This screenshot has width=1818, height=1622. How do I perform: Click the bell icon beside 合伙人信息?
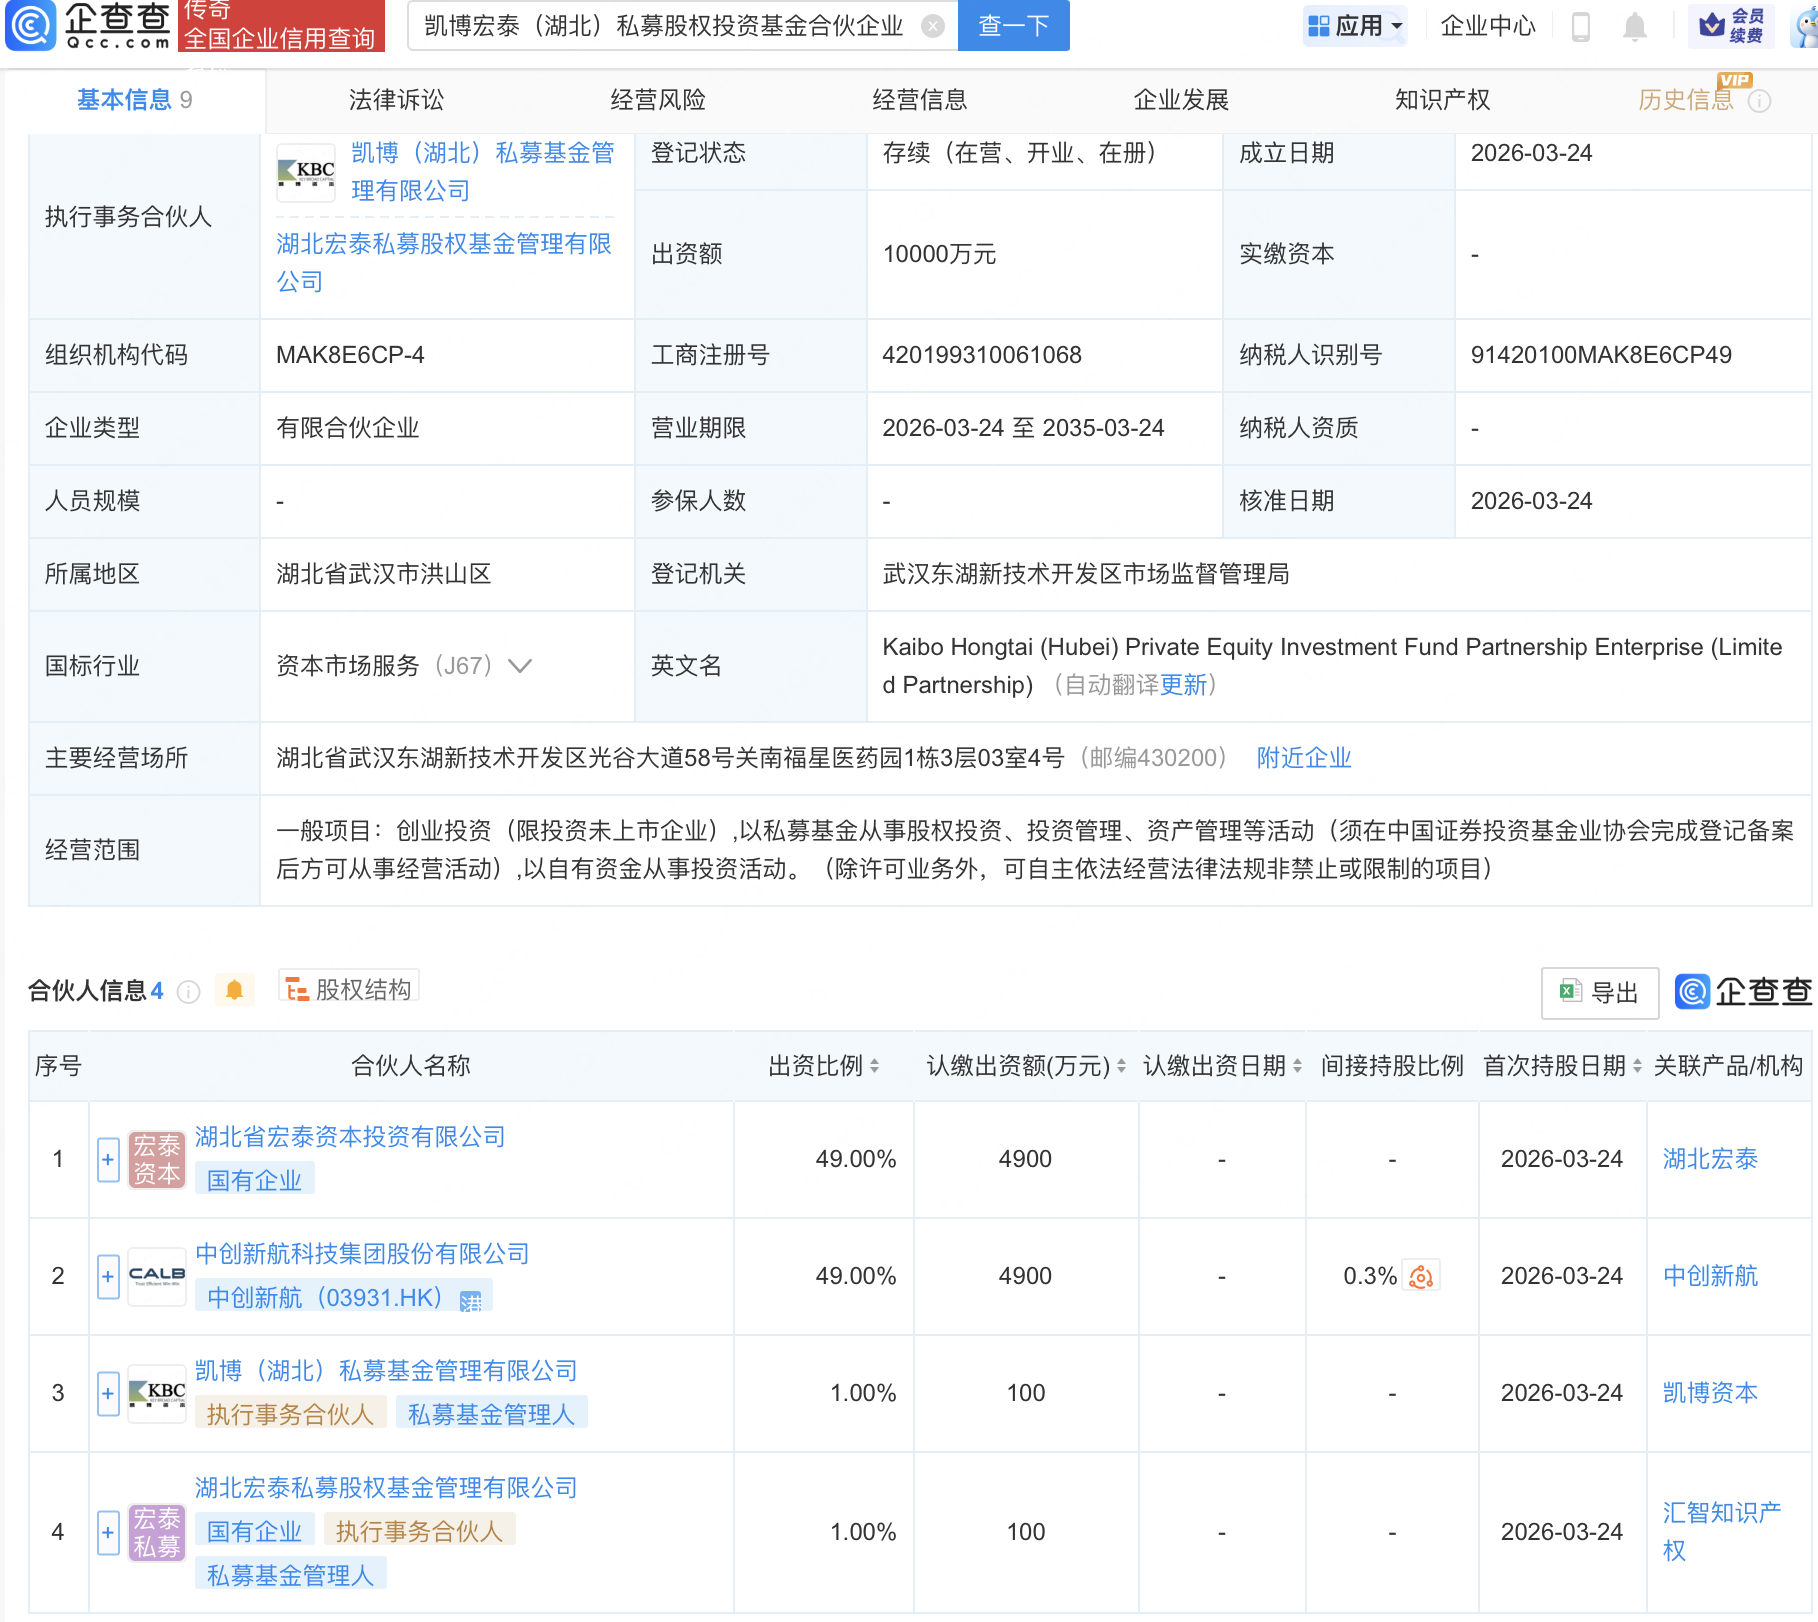[x=235, y=989]
